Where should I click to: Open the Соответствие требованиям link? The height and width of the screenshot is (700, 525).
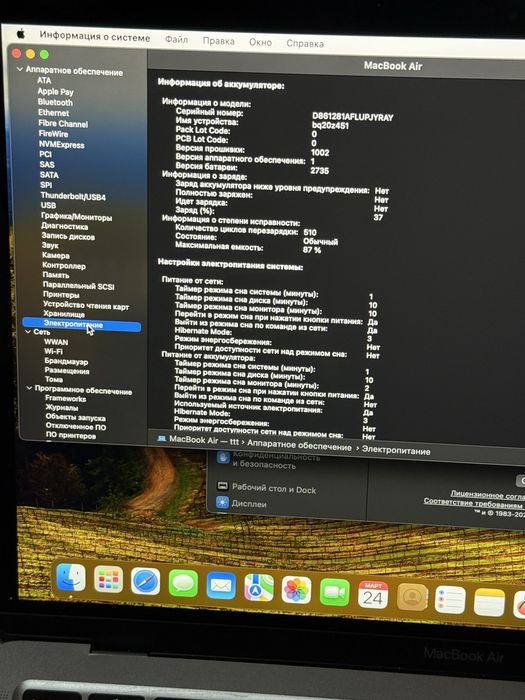coord(474,503)
